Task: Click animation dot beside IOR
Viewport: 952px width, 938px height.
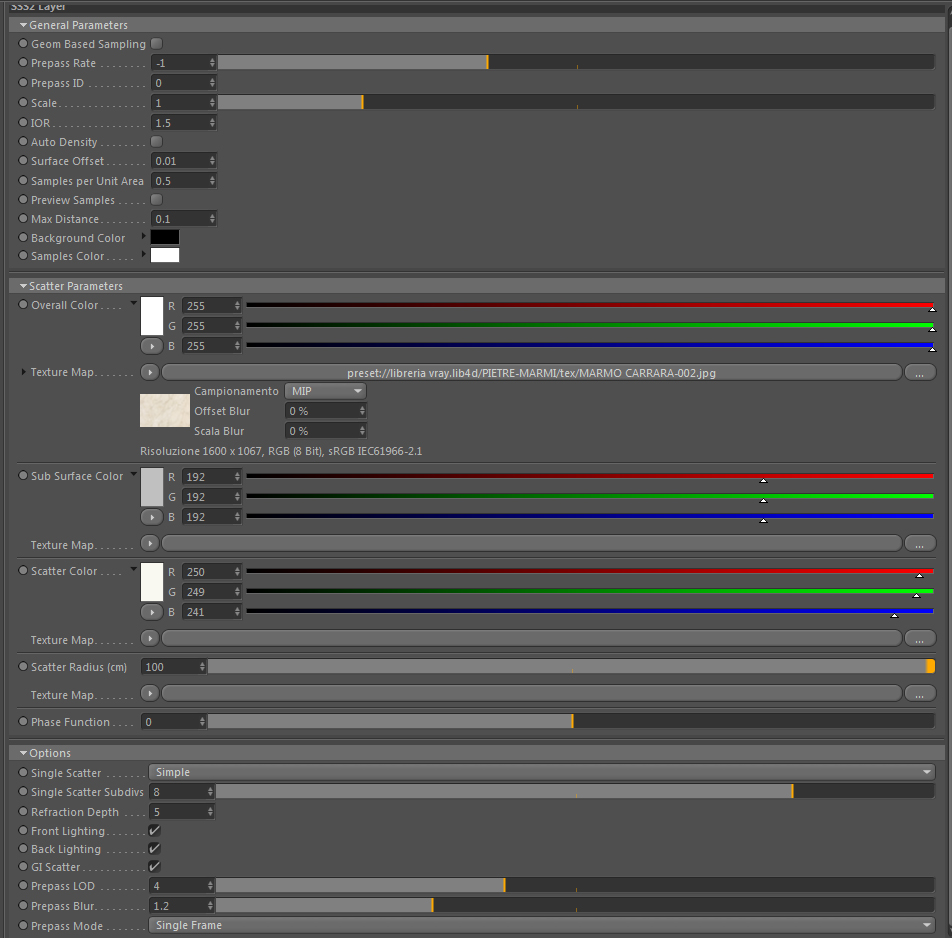Action: [23, 123]
